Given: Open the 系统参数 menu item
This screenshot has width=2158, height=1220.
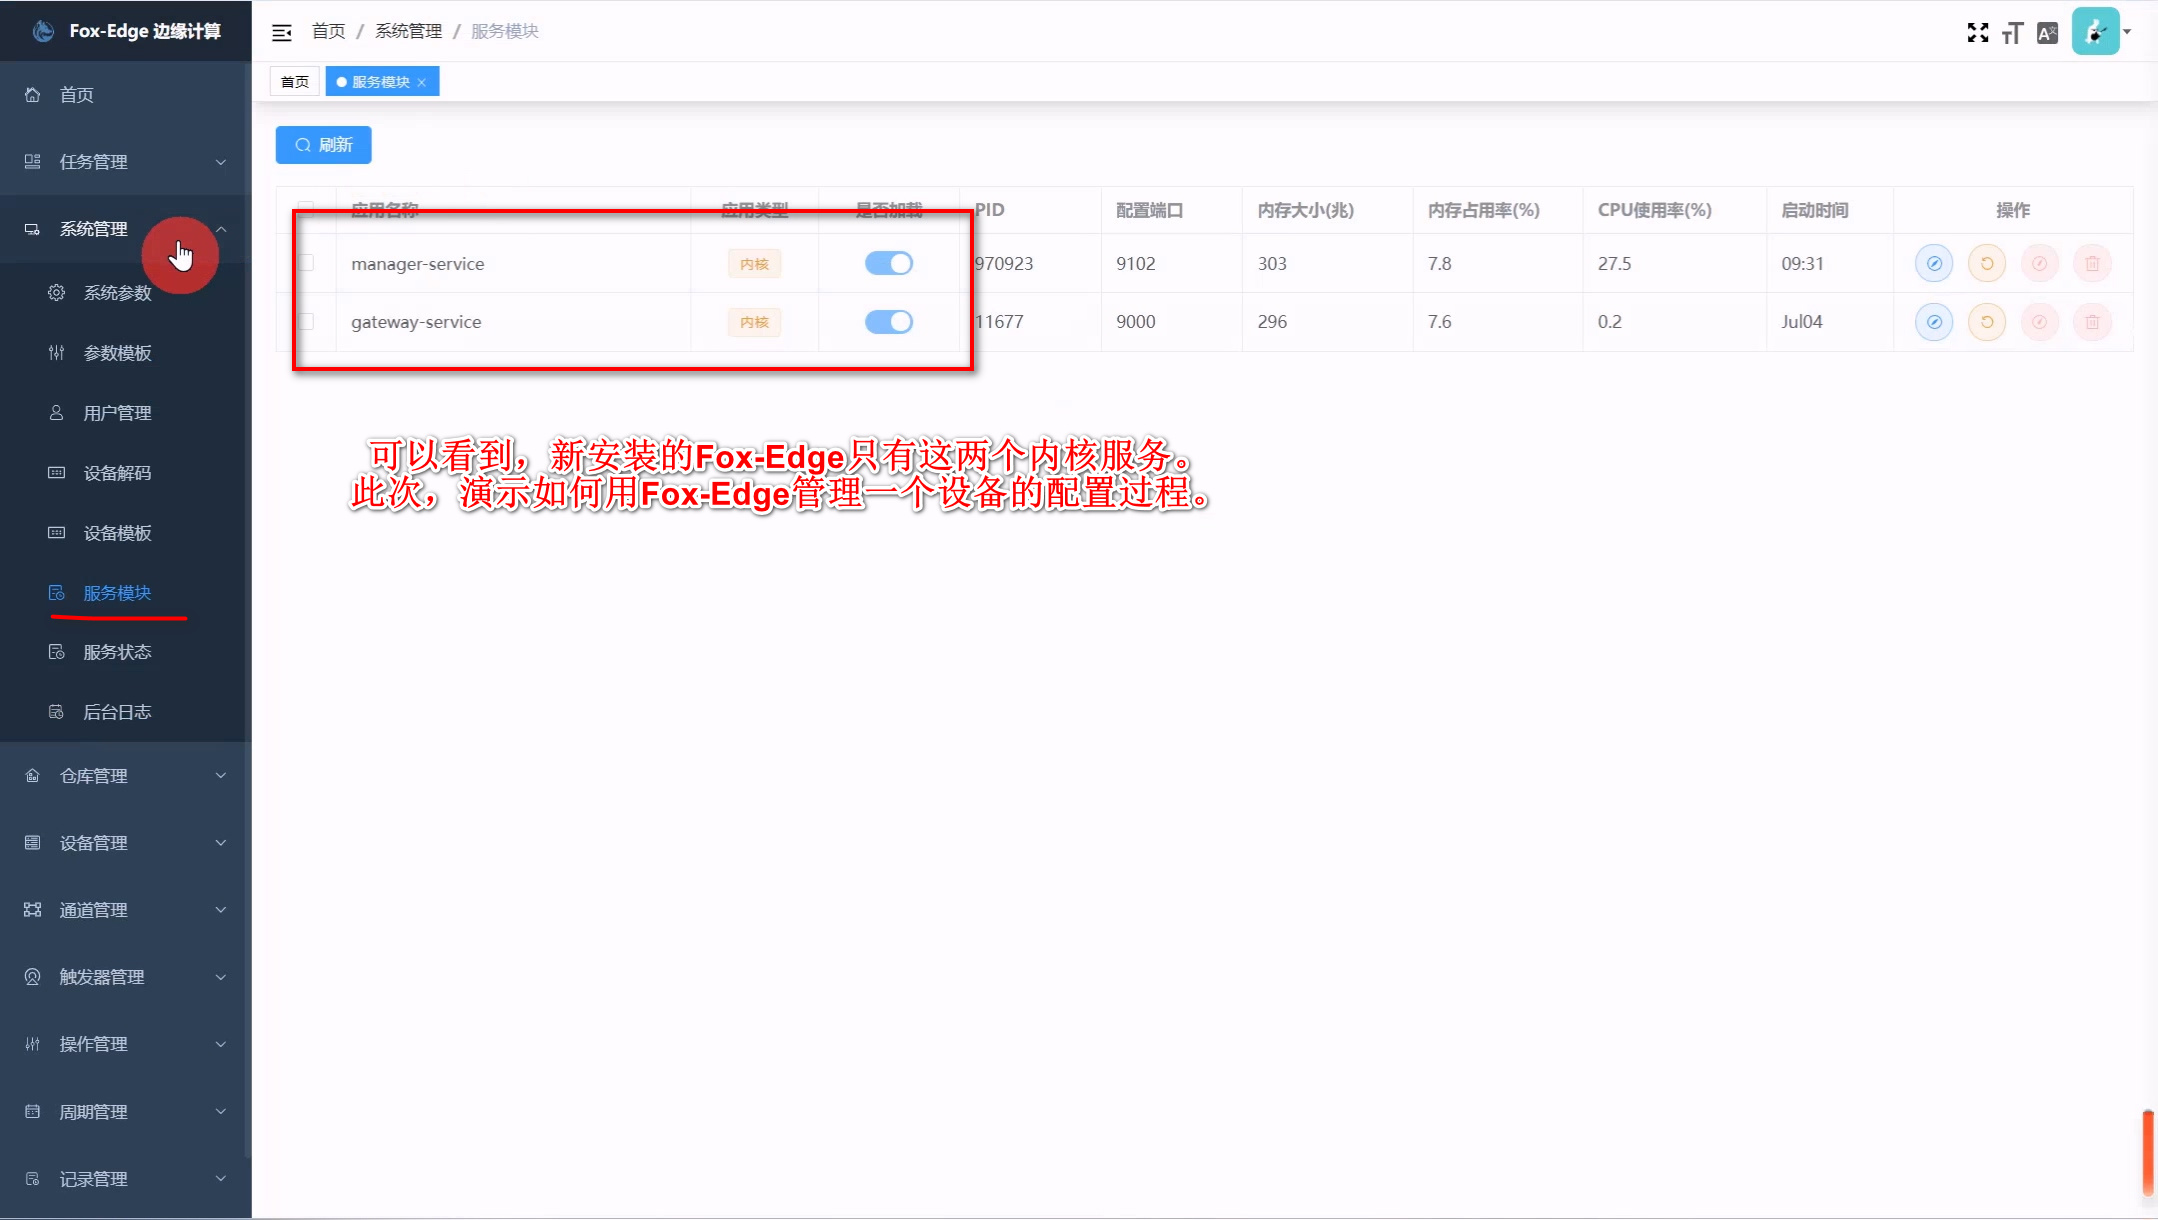Looking at the screenshot, I should (x=125, y=293).
